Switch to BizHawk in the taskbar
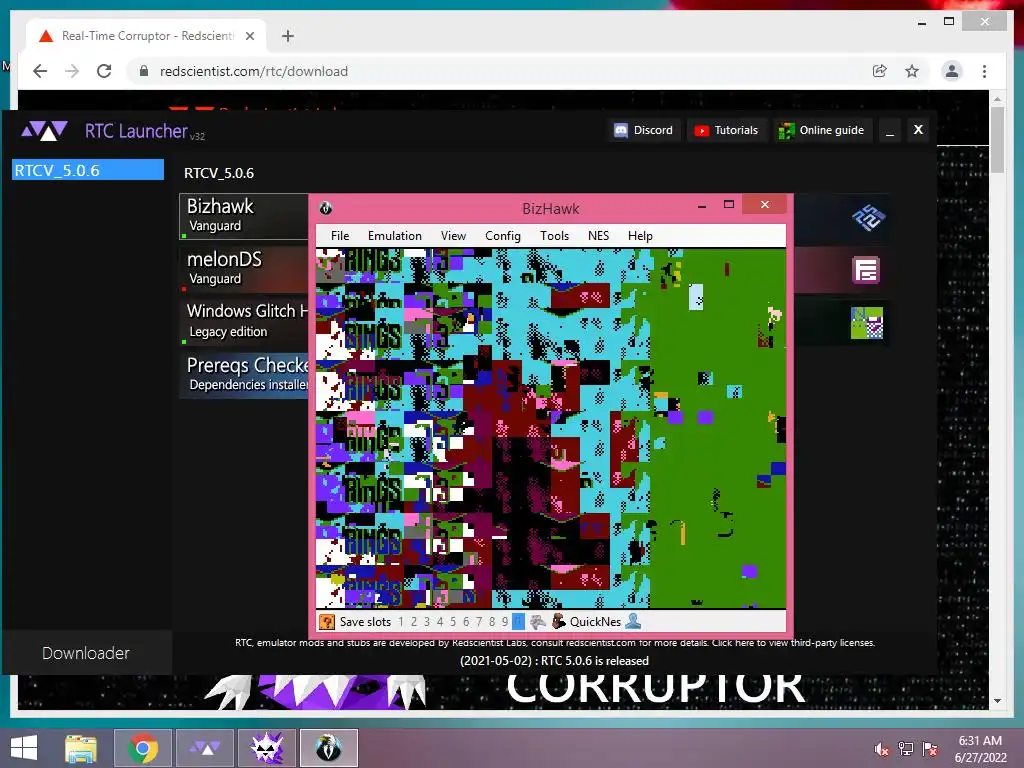 [329, 748]
